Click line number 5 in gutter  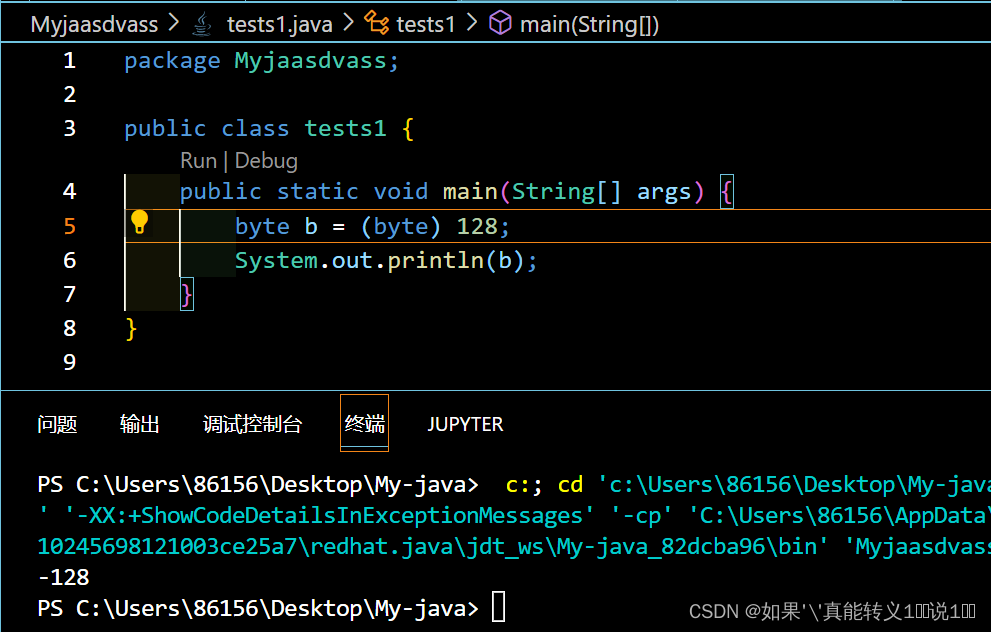tap(70, 226)
